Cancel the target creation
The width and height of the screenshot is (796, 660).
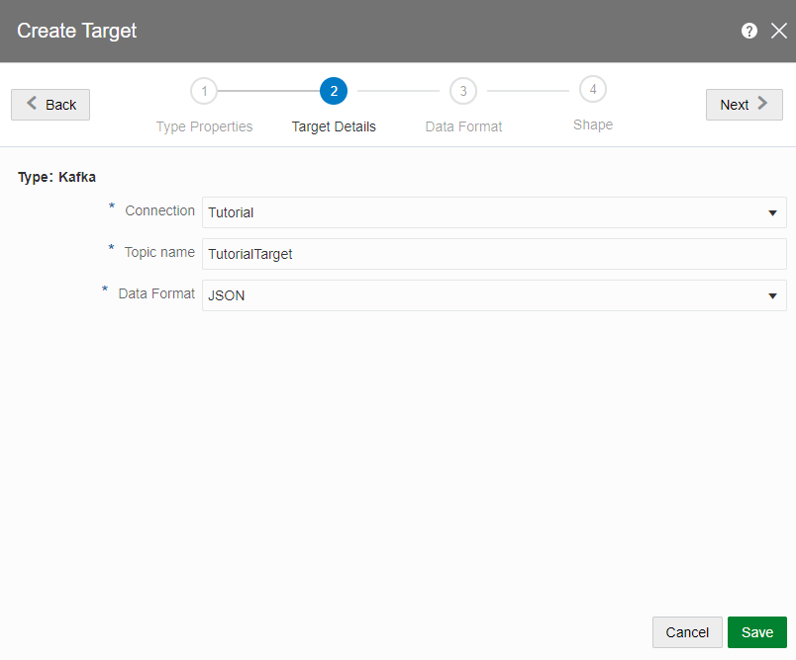(x=687, y=632)
